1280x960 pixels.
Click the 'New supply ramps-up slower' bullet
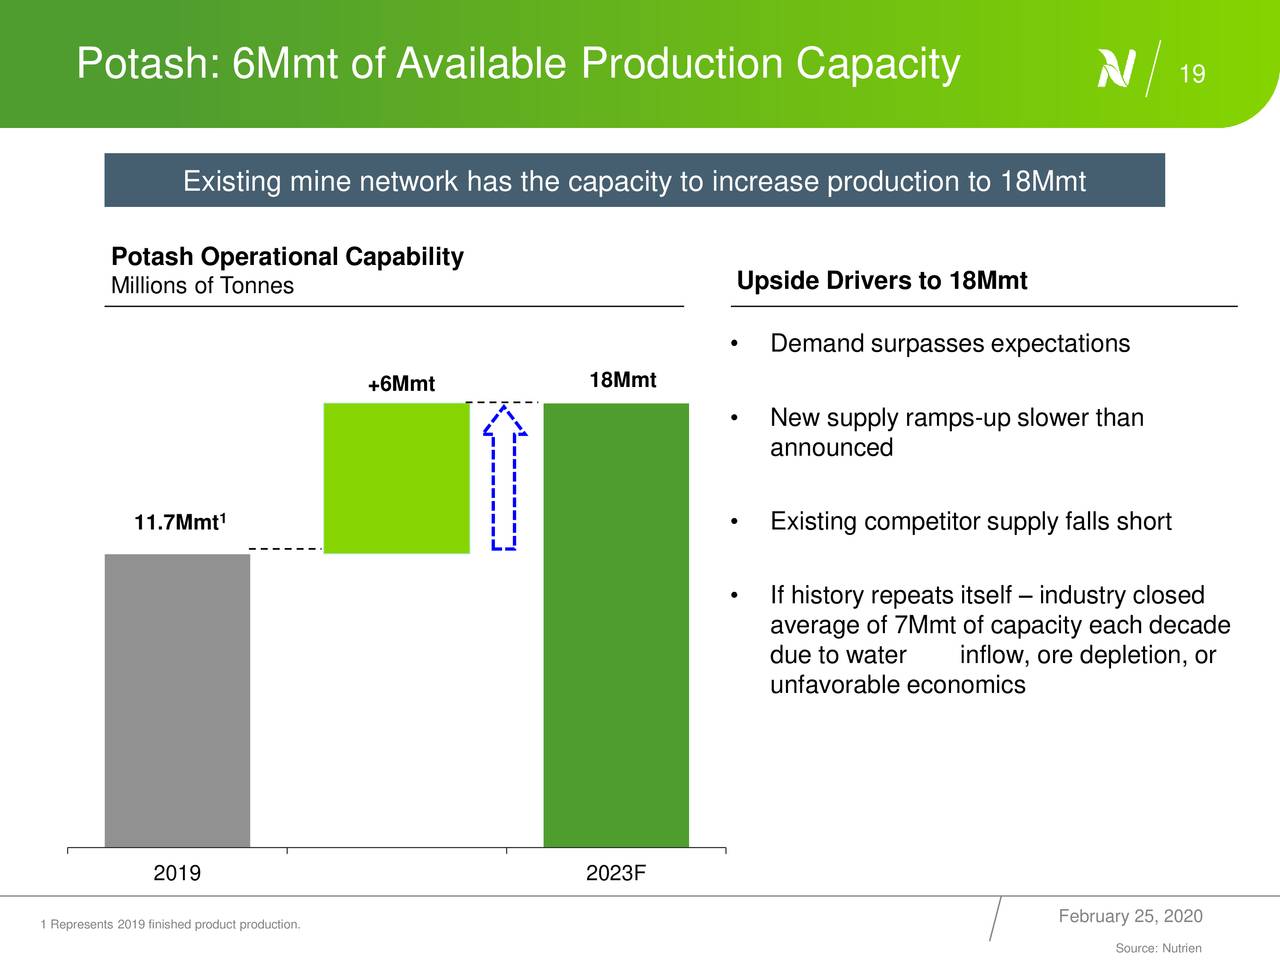pos(957,432)
